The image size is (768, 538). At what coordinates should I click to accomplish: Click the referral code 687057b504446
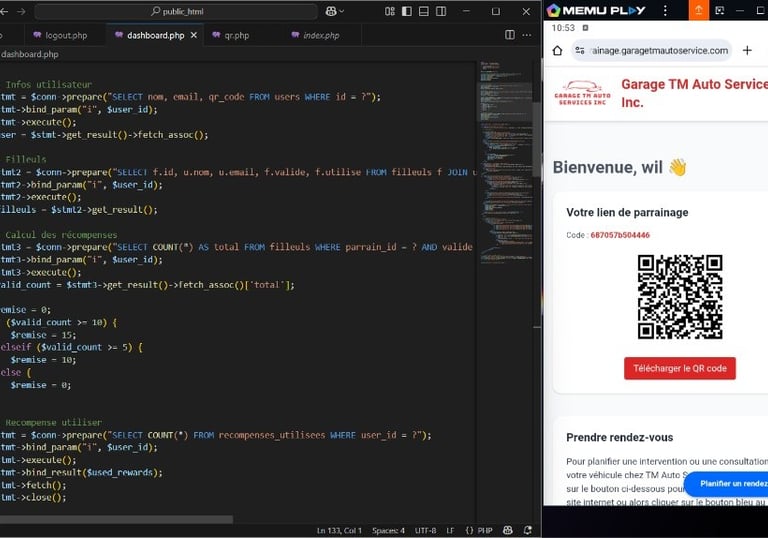pos(620,235)
